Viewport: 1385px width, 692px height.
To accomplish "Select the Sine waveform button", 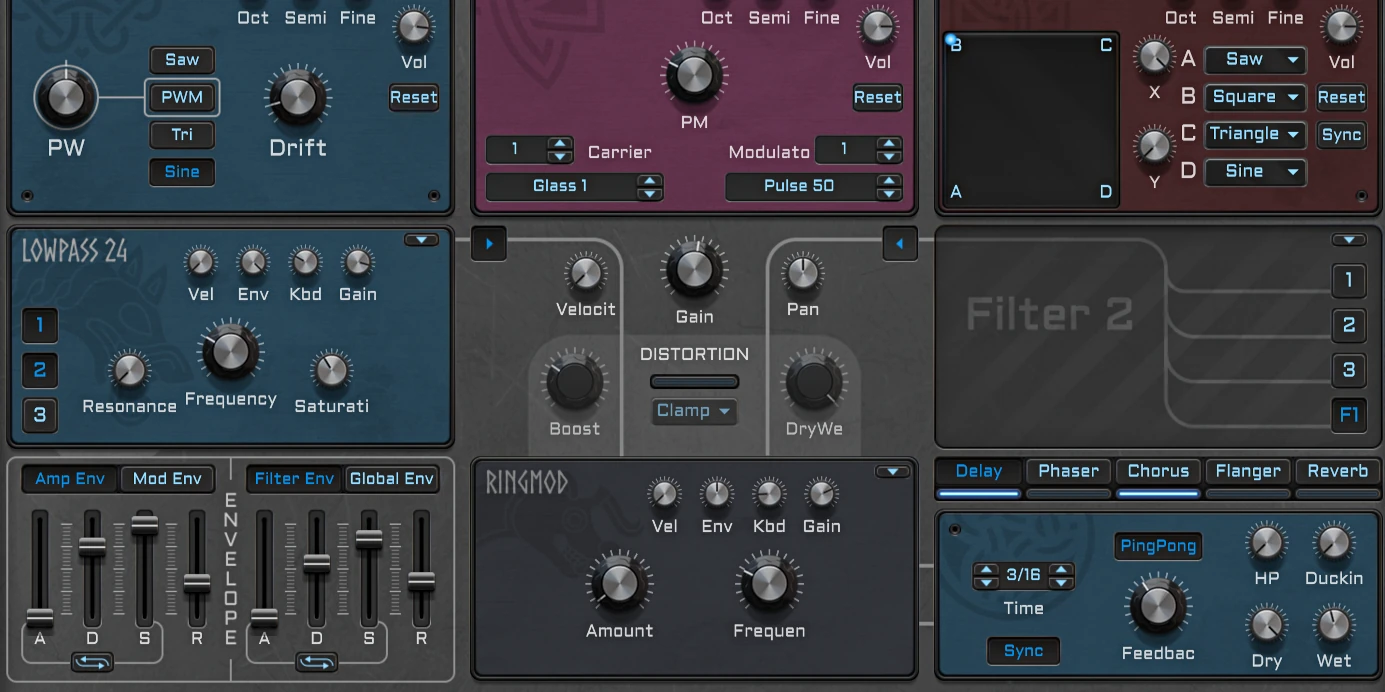I will coord(182,172).
